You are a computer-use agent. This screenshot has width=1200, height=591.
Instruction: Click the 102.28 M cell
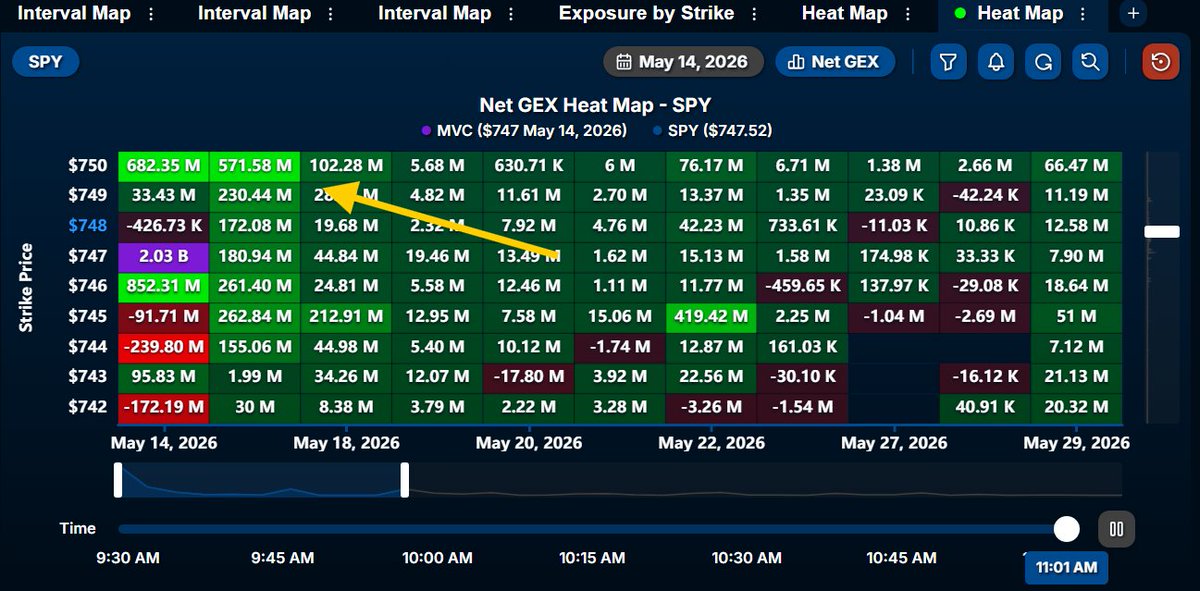coord(345,166)
